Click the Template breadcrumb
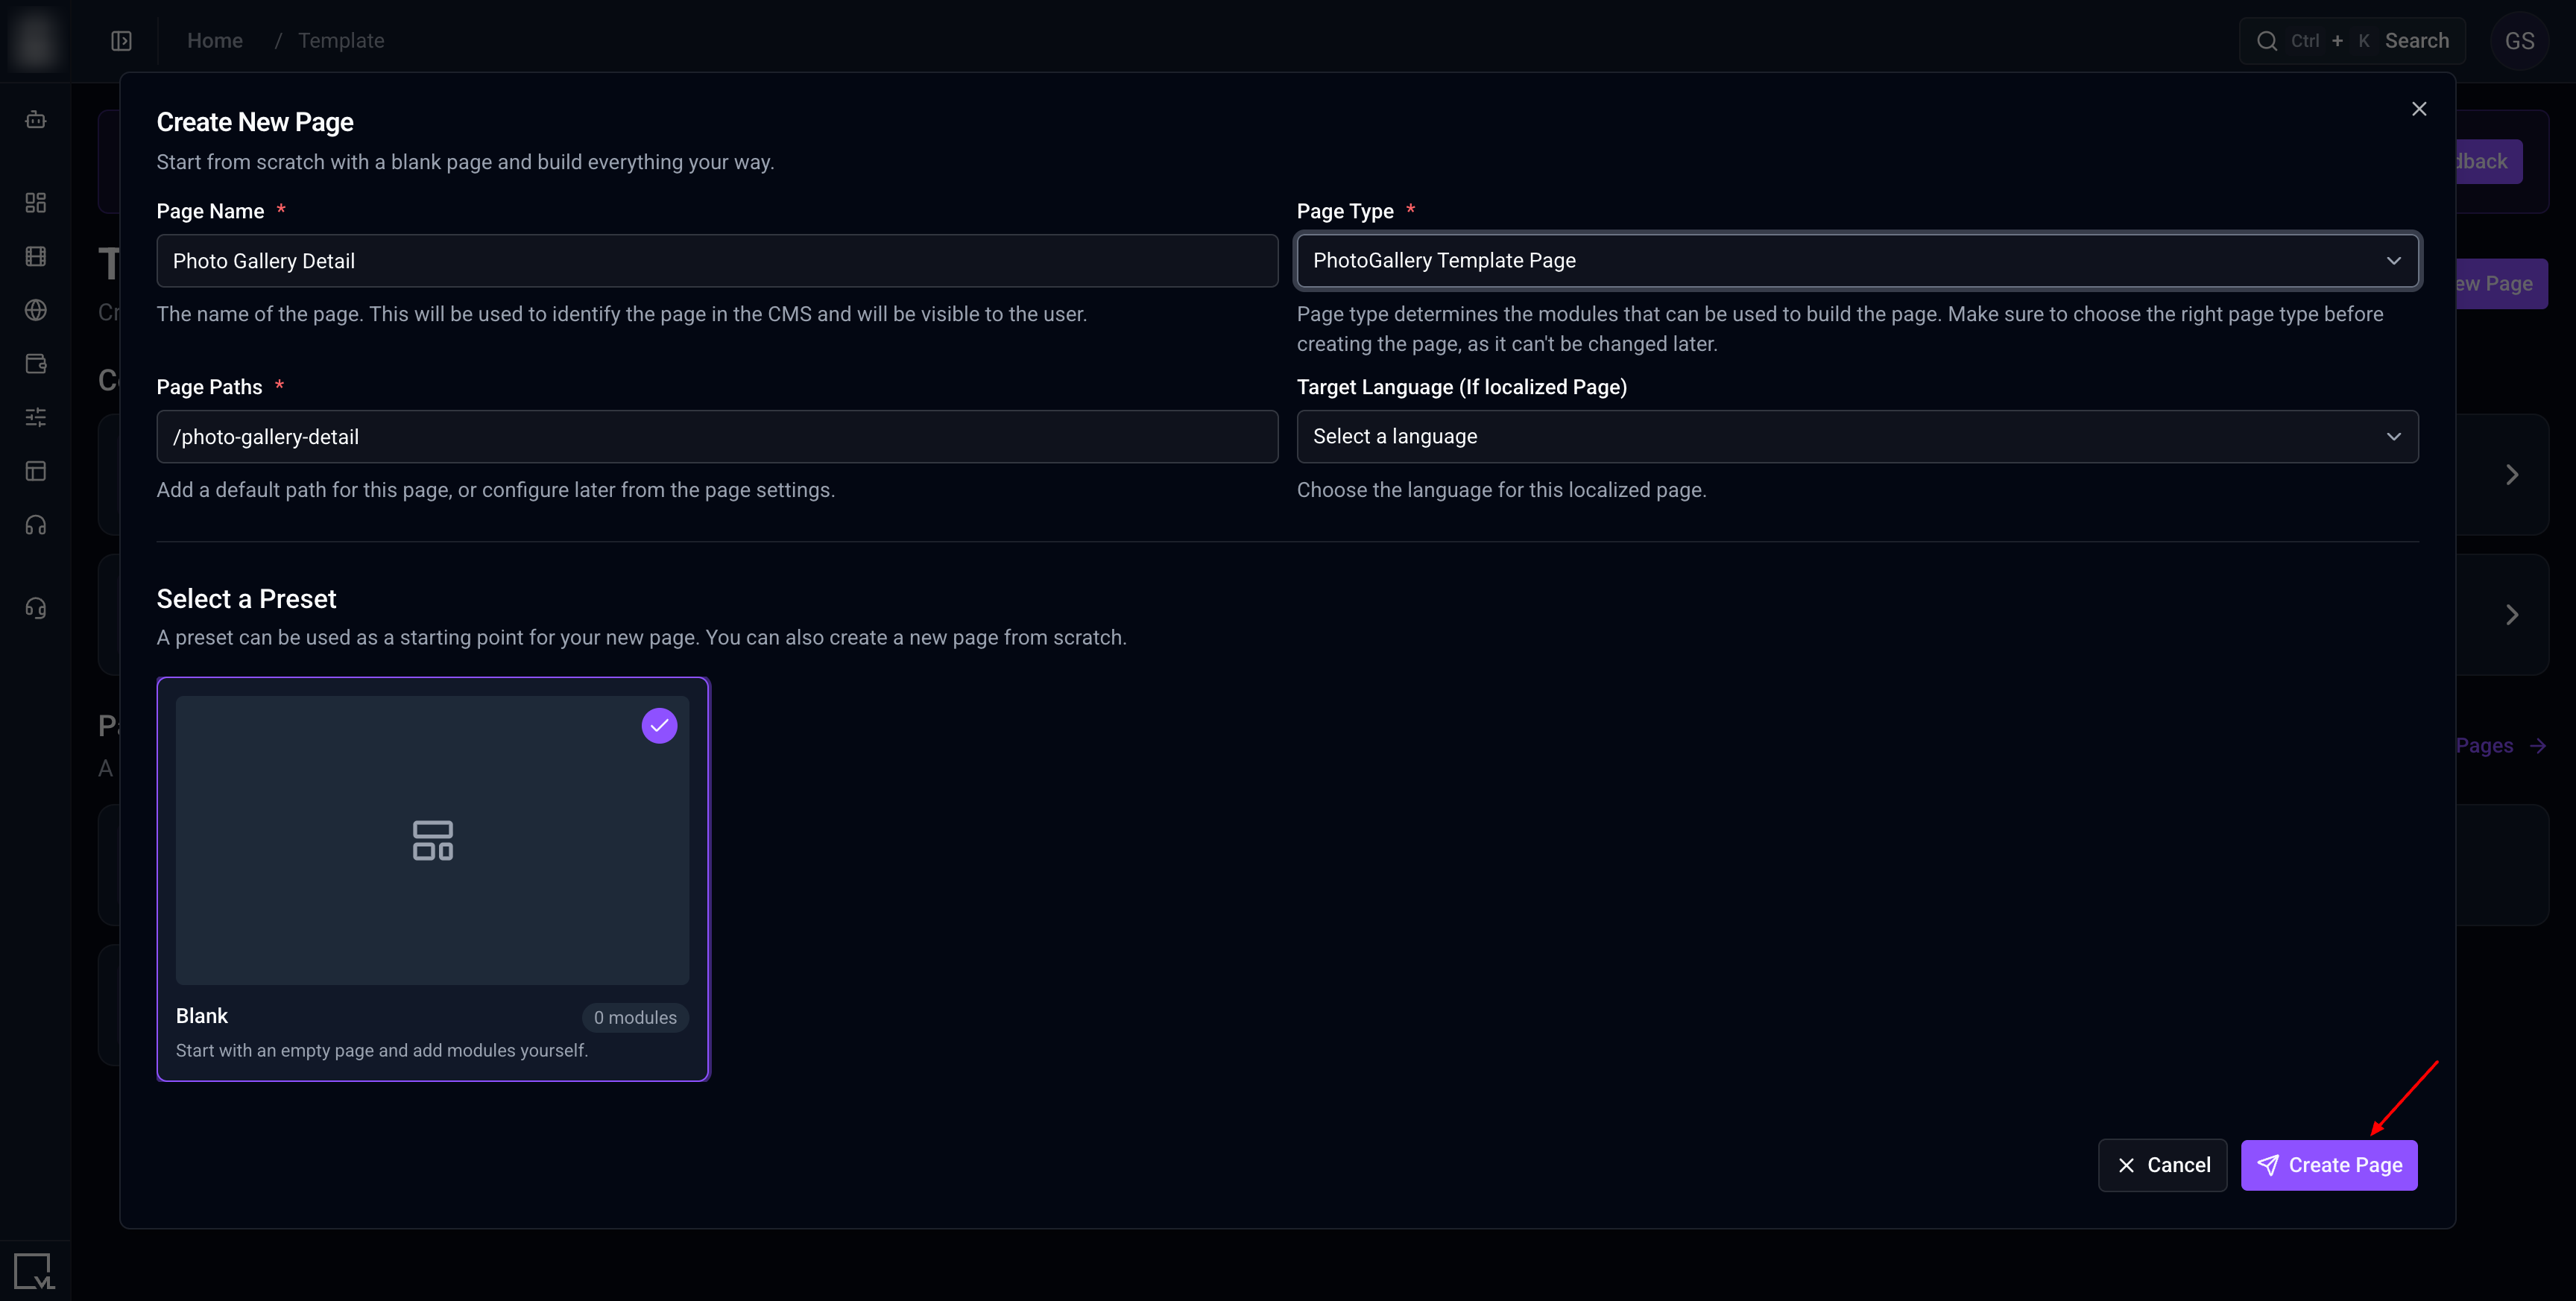Viewport: 2576px width, 1301px height. pos(341,41)
